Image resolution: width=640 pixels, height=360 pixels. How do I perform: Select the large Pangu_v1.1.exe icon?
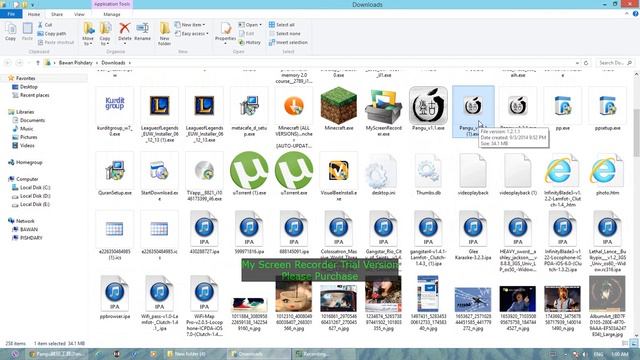[428, 106]
